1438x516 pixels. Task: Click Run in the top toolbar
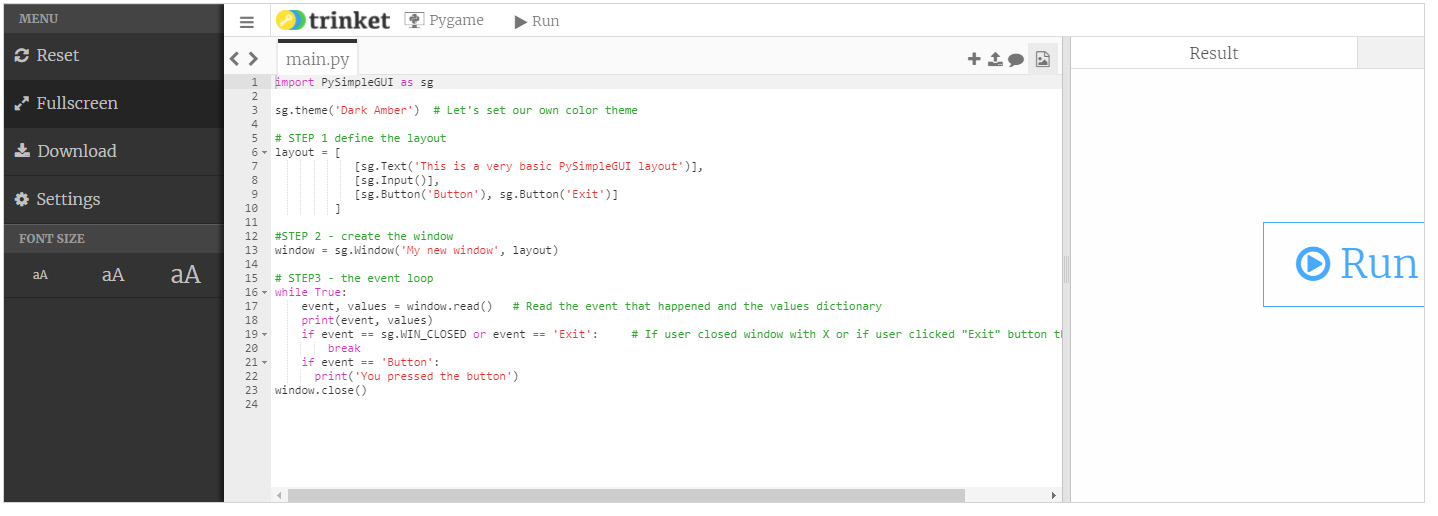537,21
